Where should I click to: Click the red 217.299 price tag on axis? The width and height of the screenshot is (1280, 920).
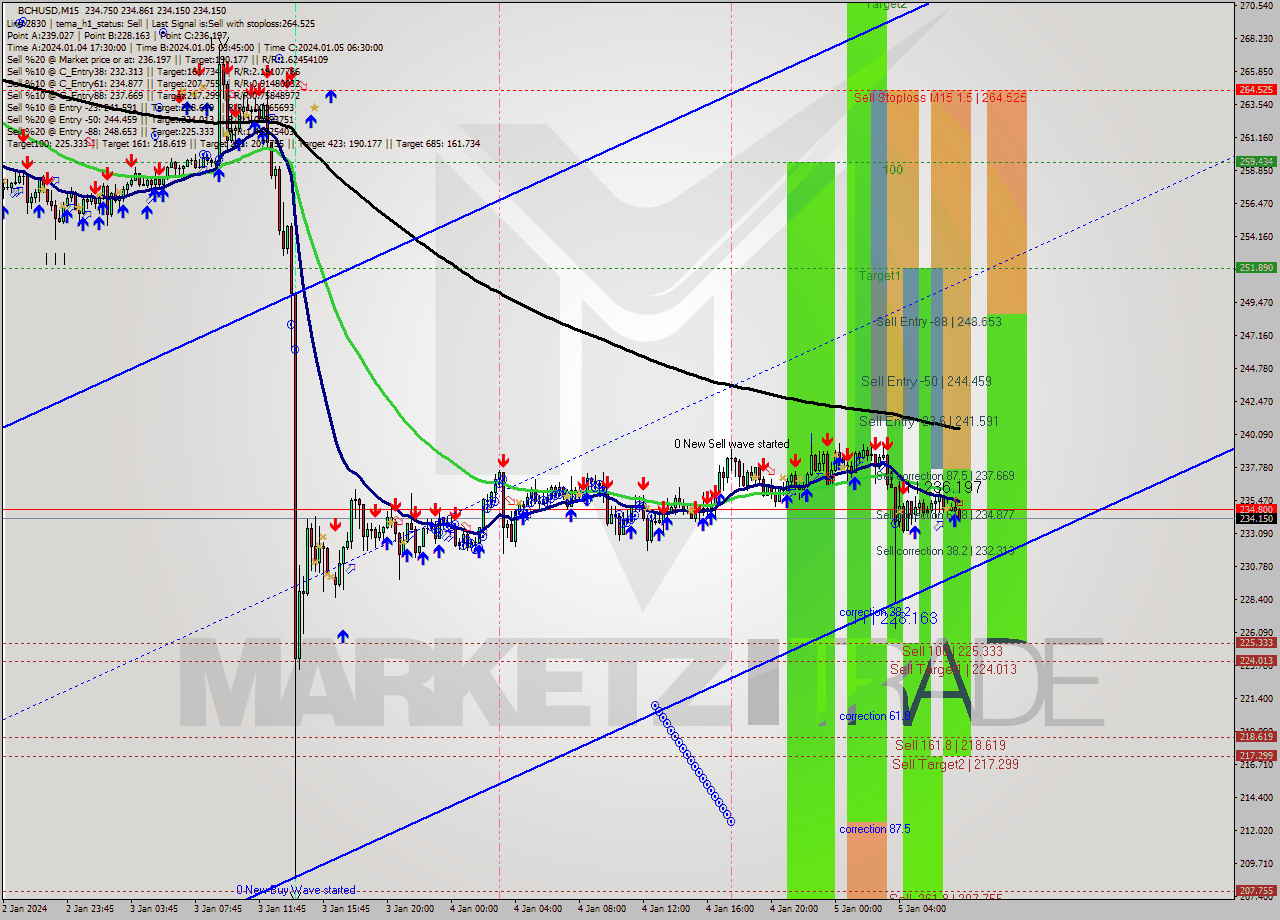[x=1256, y=755]
